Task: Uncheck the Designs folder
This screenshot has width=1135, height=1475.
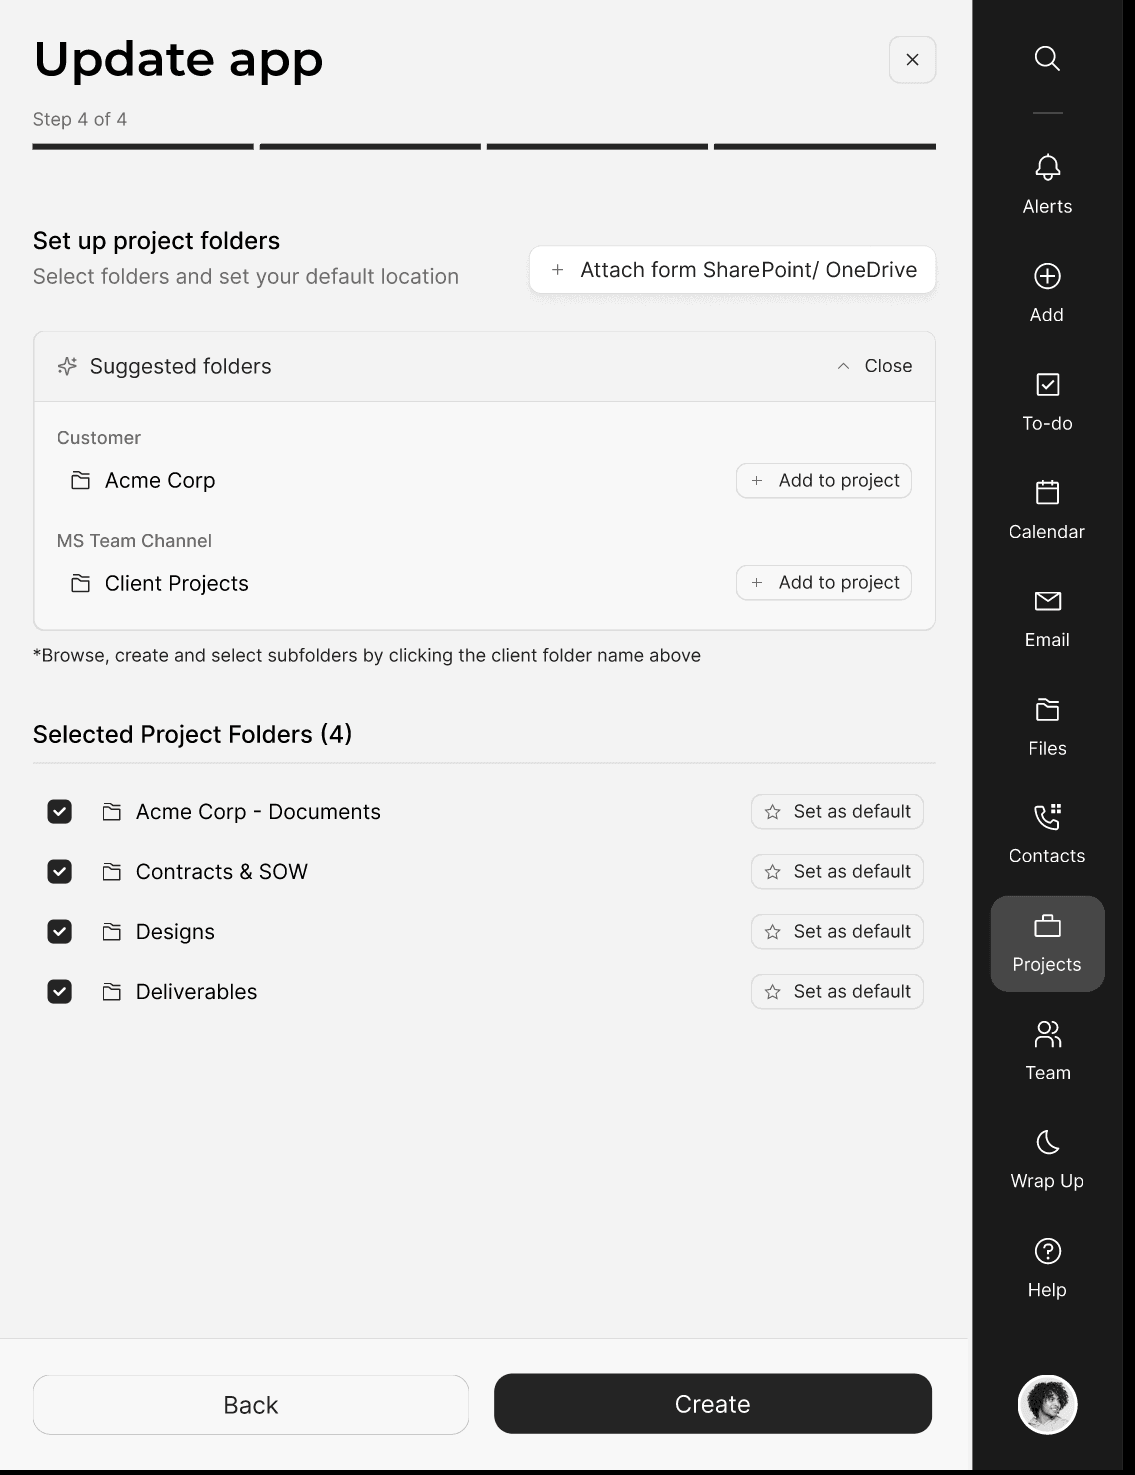Action: tap(59, 931)
